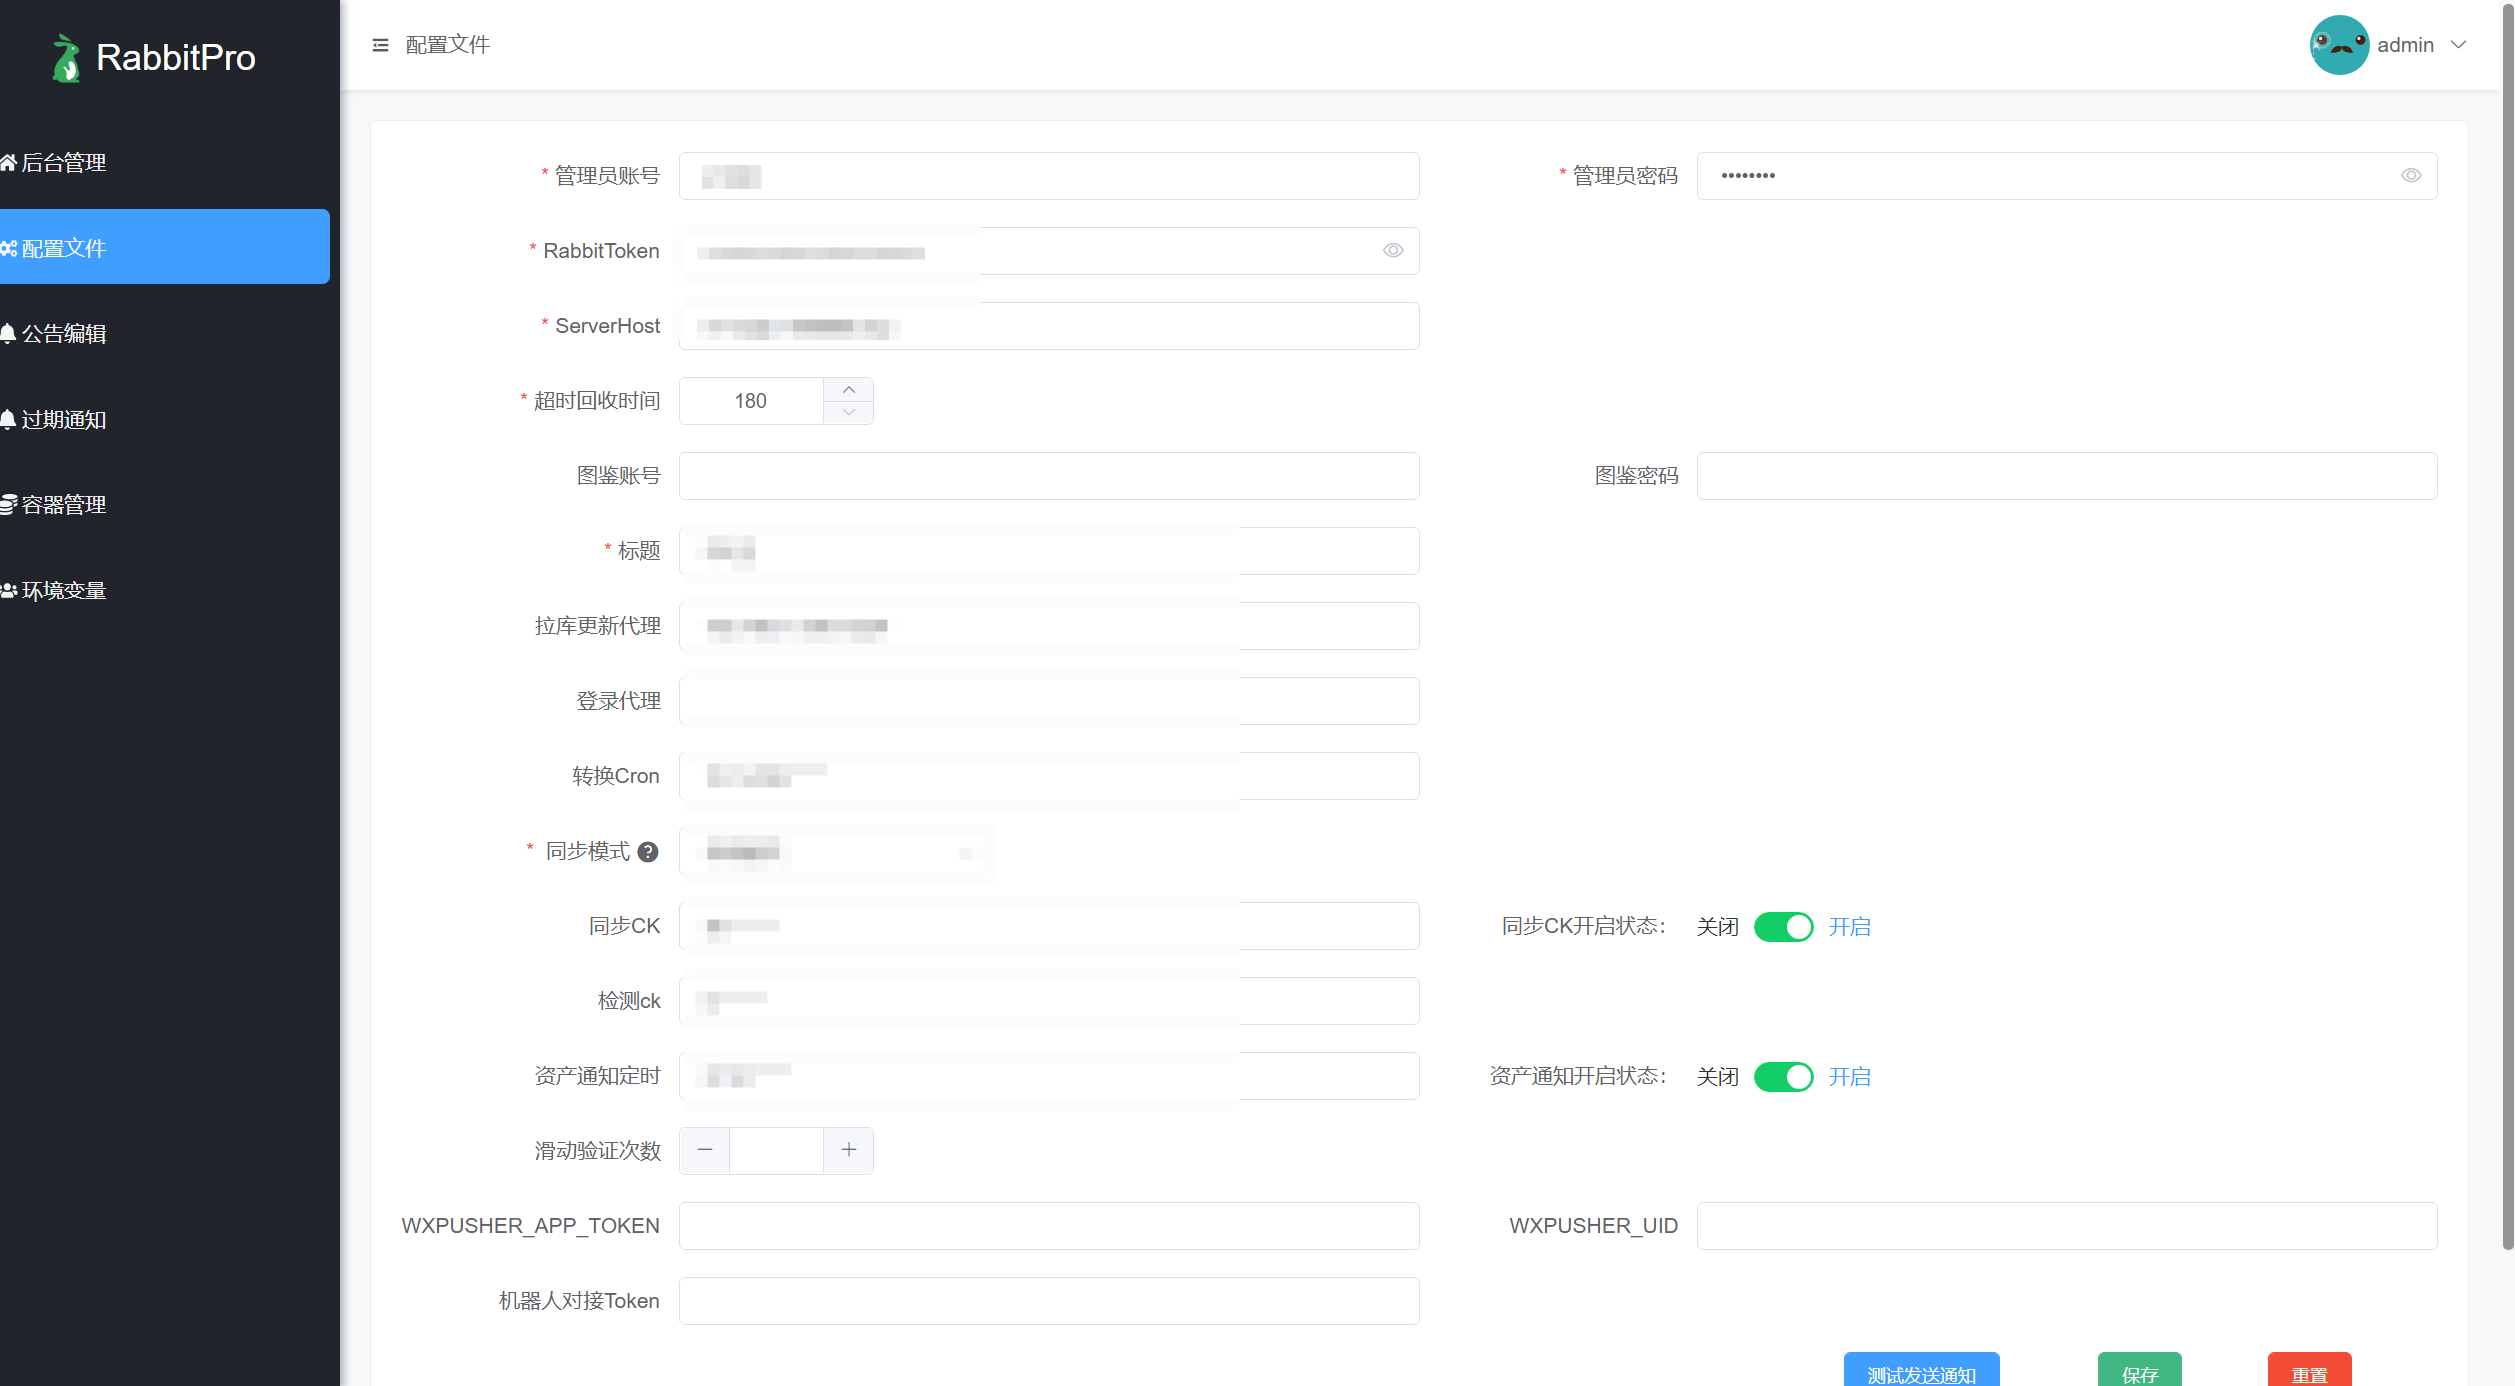Focus the 机器人对接Token input field

click(1049, 1301)
